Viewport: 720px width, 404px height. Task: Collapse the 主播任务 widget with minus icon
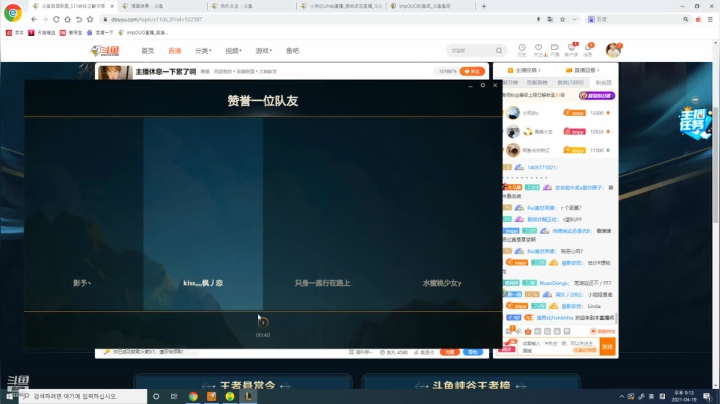point(695,99)
